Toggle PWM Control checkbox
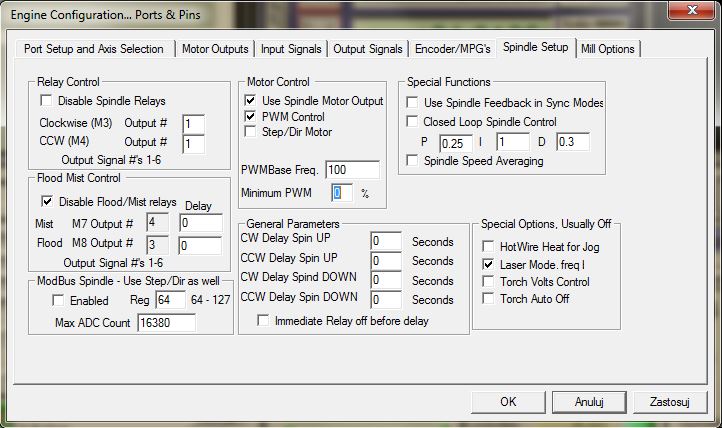Screen dimensions: 722x428 250,116
